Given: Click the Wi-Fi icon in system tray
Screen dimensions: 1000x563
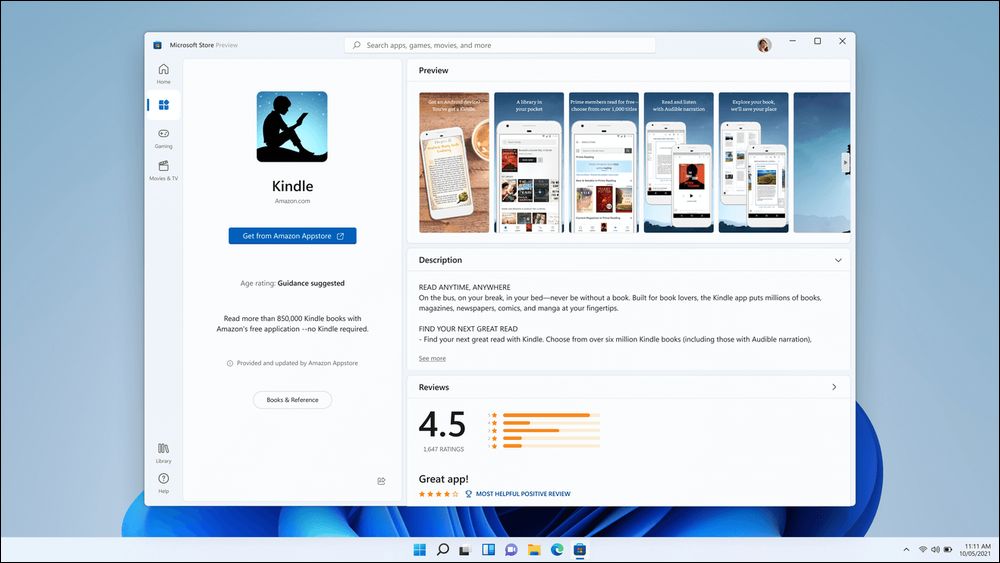Looking at the screenshot, I should pos(923,550).
